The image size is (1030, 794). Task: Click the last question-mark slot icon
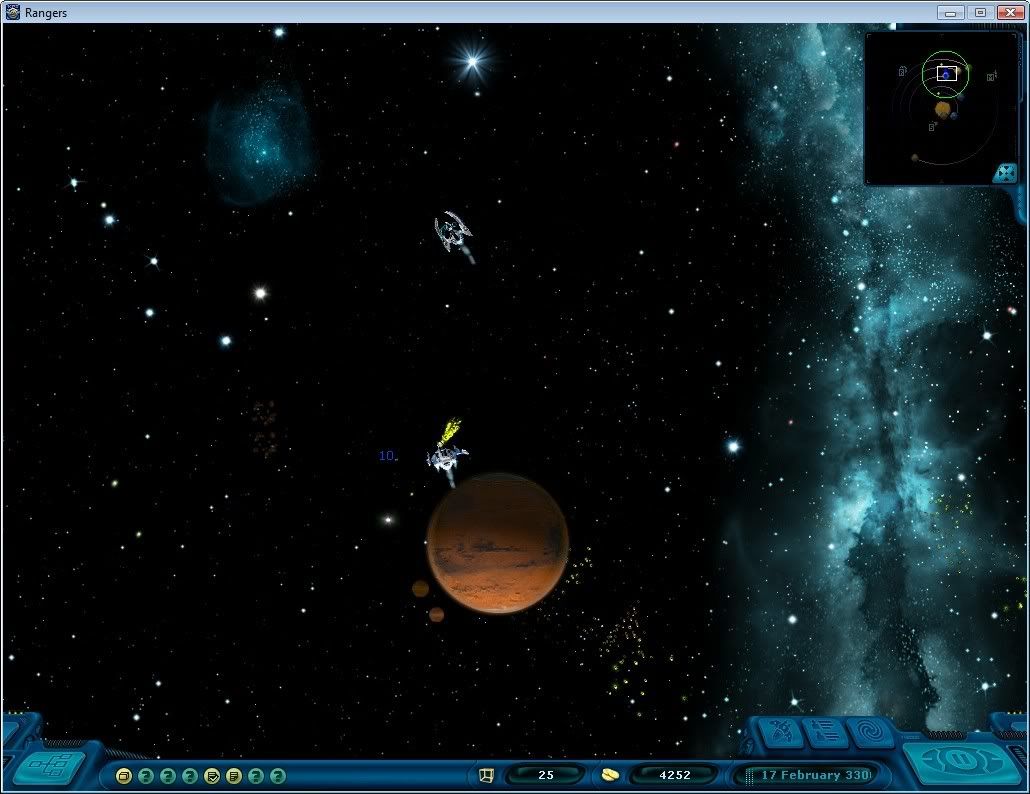coord(278,776)
